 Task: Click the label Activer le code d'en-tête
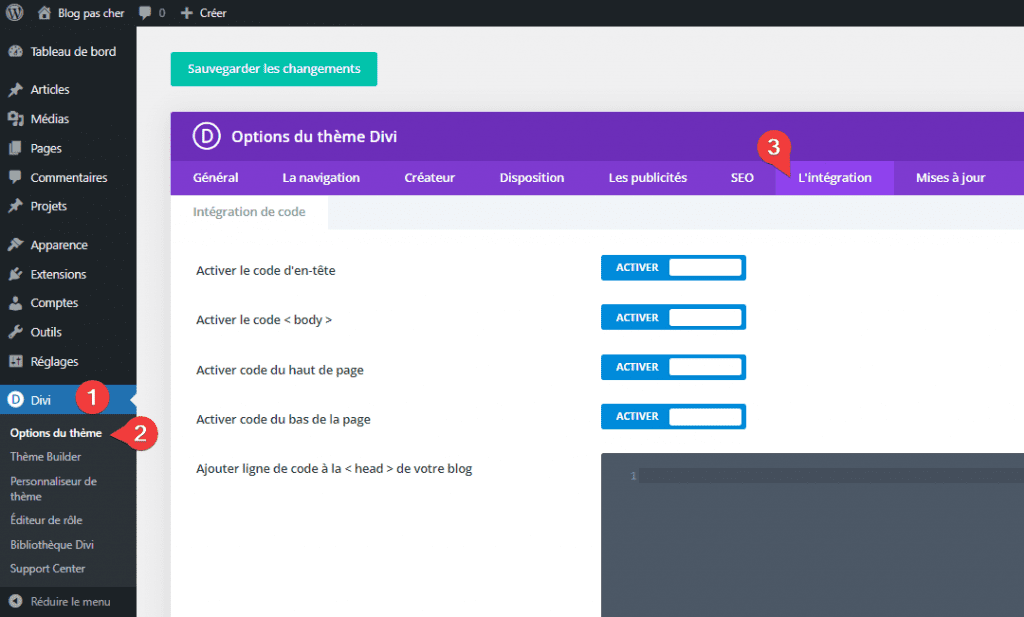tap(266, 270)
